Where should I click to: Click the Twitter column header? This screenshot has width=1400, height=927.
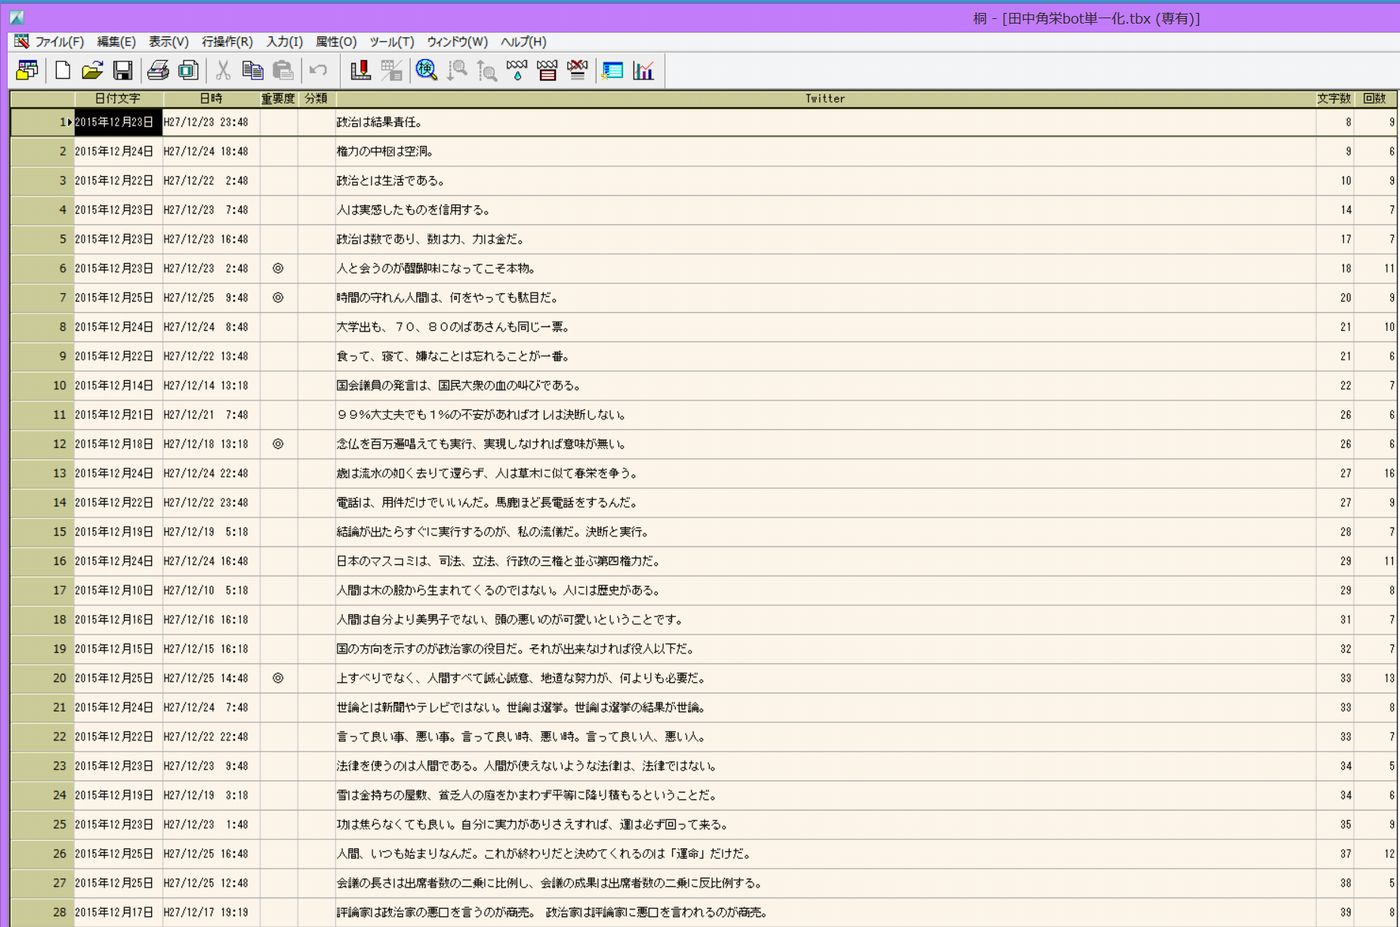click(825, 98)
